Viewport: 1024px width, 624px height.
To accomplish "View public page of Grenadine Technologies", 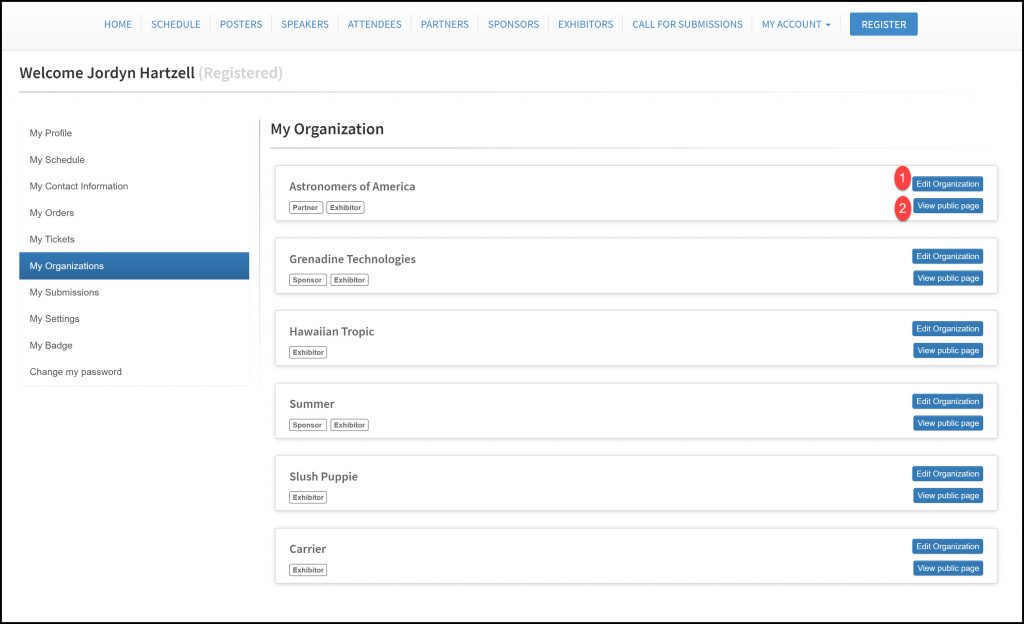I will click(x=948, y=278).
